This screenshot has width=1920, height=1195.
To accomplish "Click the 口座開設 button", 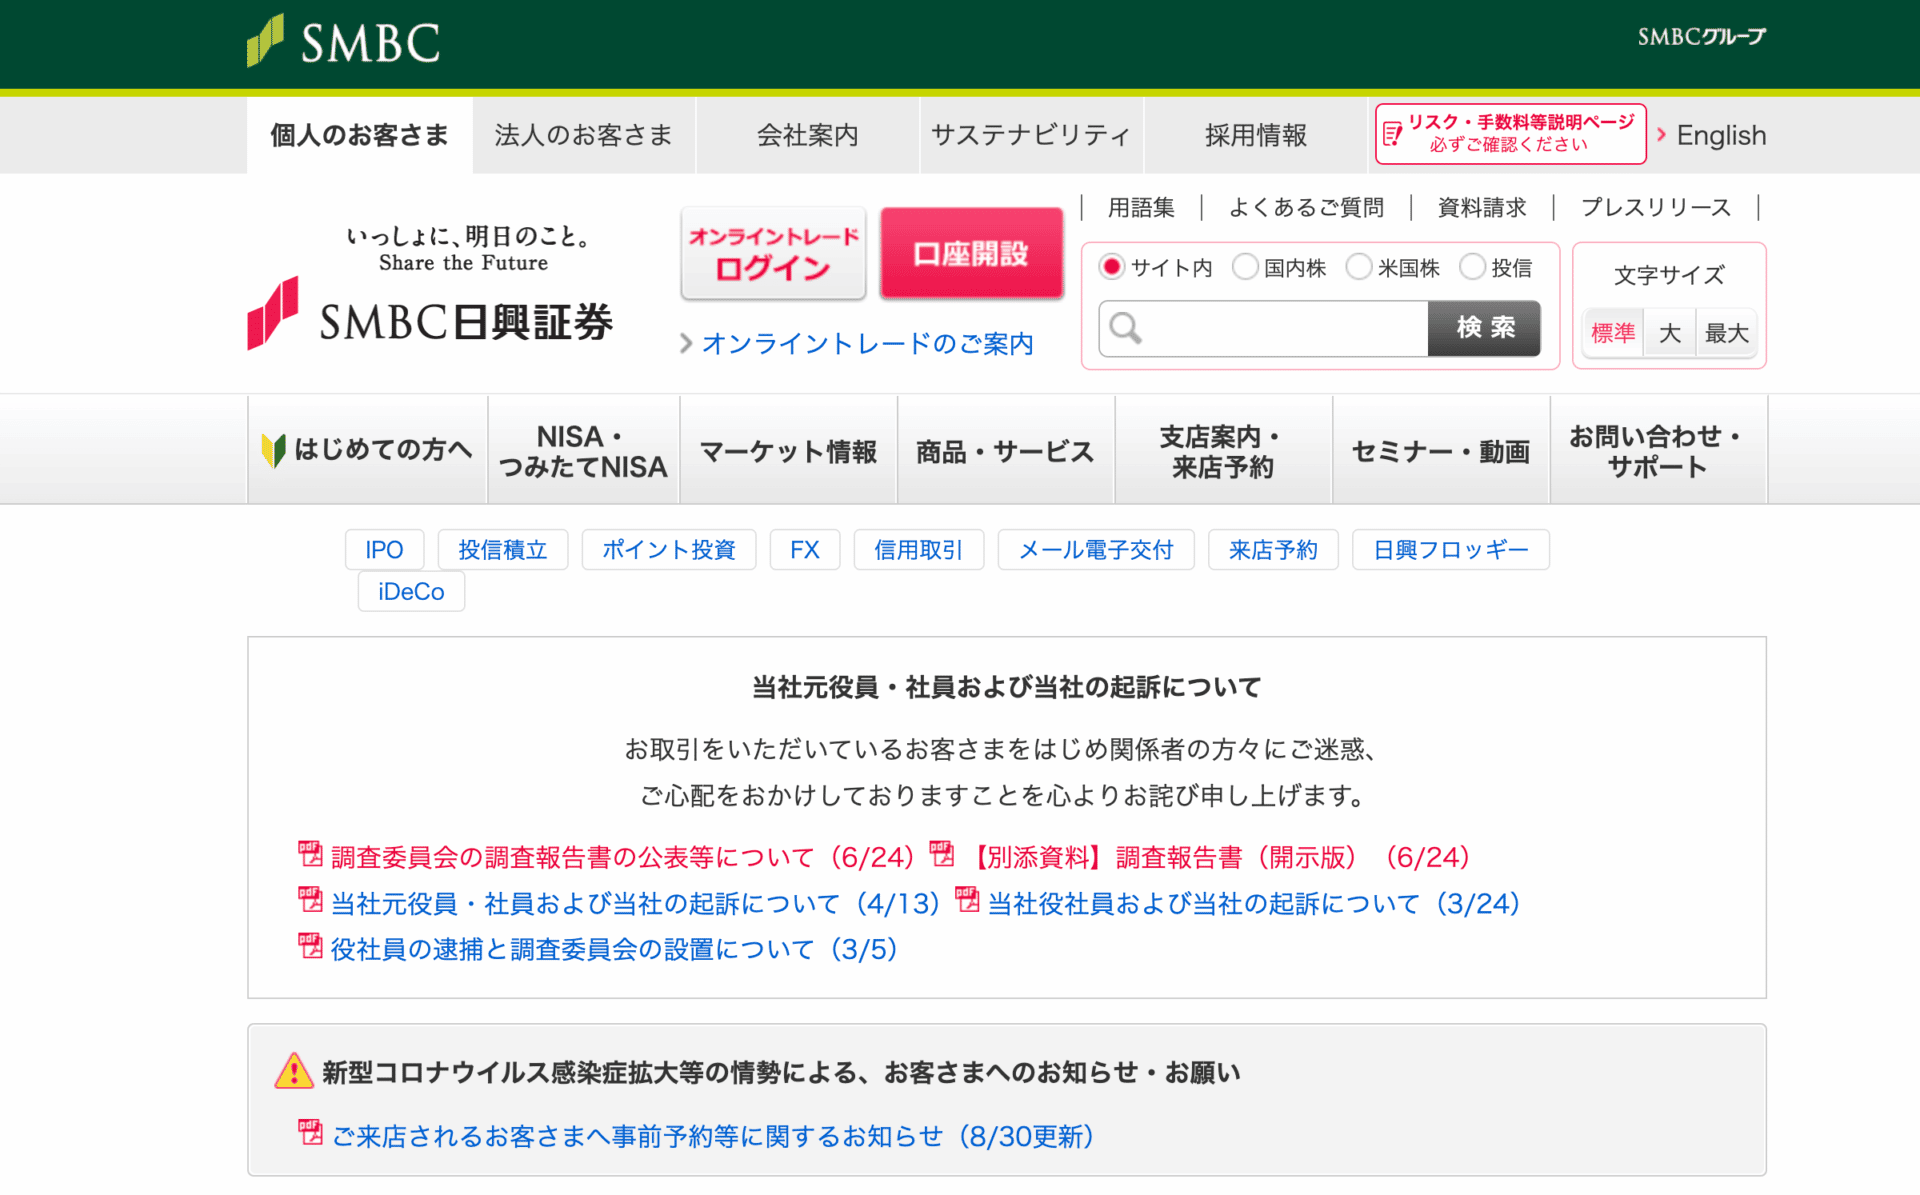I will coord(971,253).
